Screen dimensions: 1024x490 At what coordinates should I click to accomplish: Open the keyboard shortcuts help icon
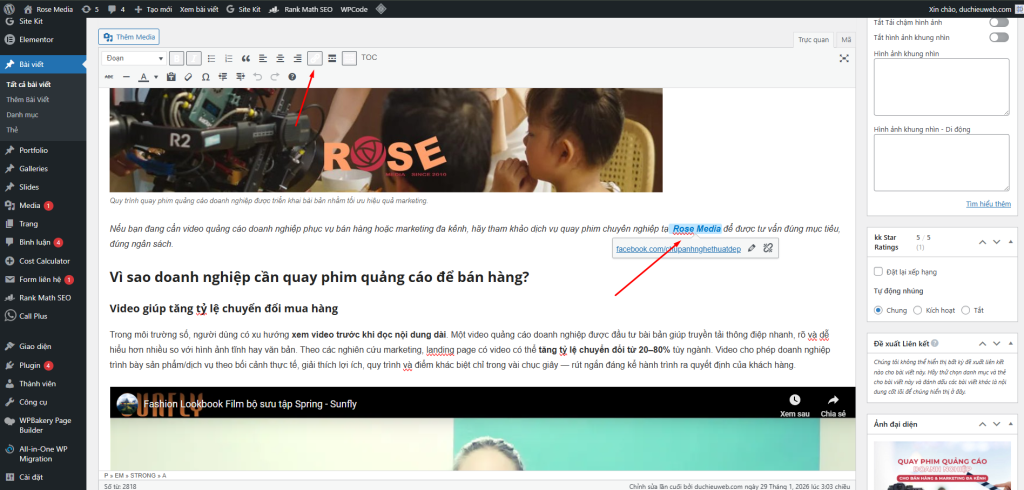pyautogui.click(x=292, y=76)
